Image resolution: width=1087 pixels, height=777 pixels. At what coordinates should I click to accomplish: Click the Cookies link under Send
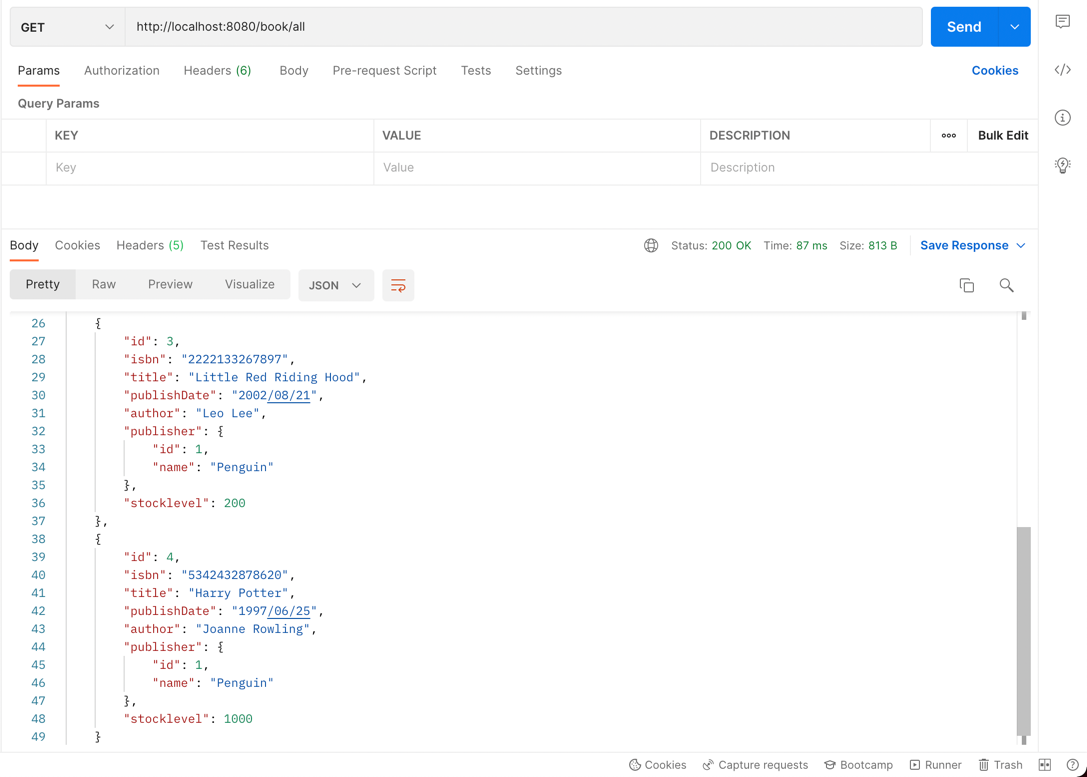(994, 71)
